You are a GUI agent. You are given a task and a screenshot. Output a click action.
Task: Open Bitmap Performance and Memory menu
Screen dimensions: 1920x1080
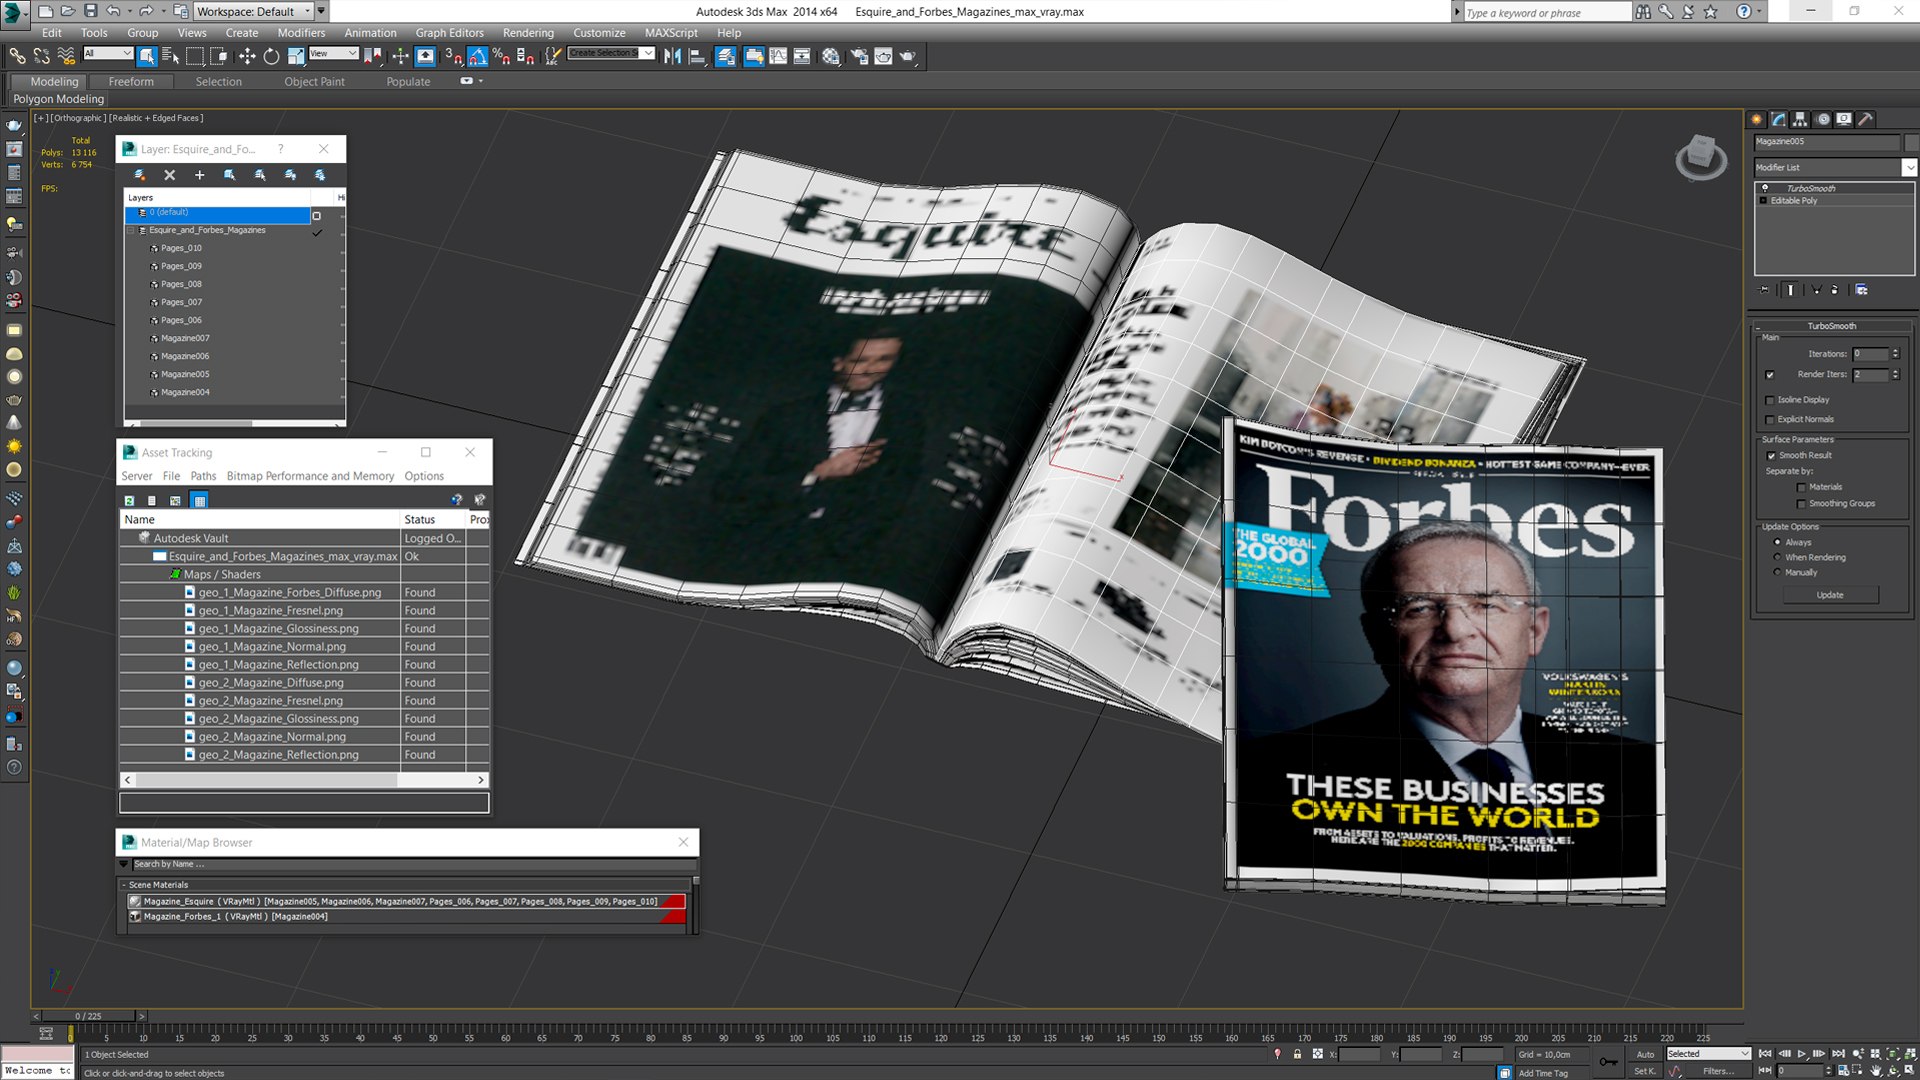(x=310, y=476)
